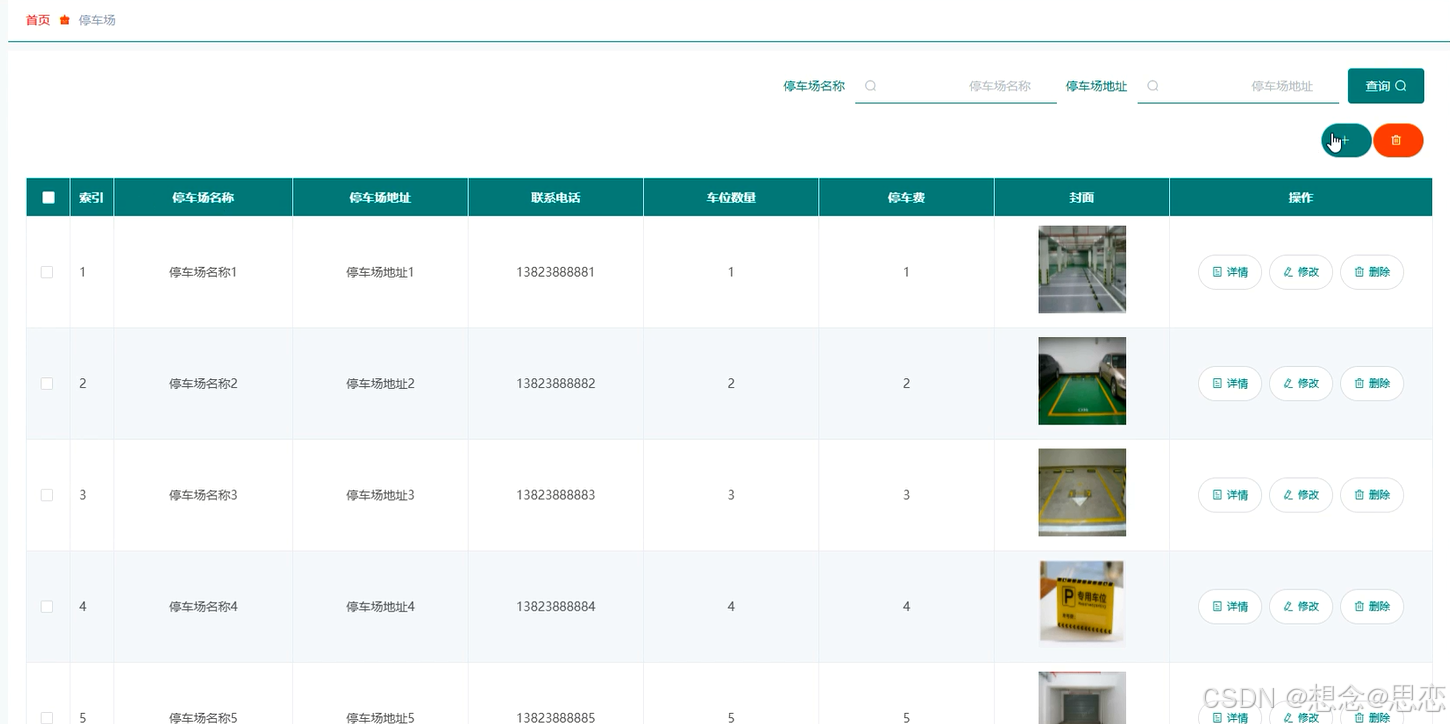The height and width of the screenshot is (724, 1450).
Task: Click phone number 13823888884
Action: tap(556, 607)
